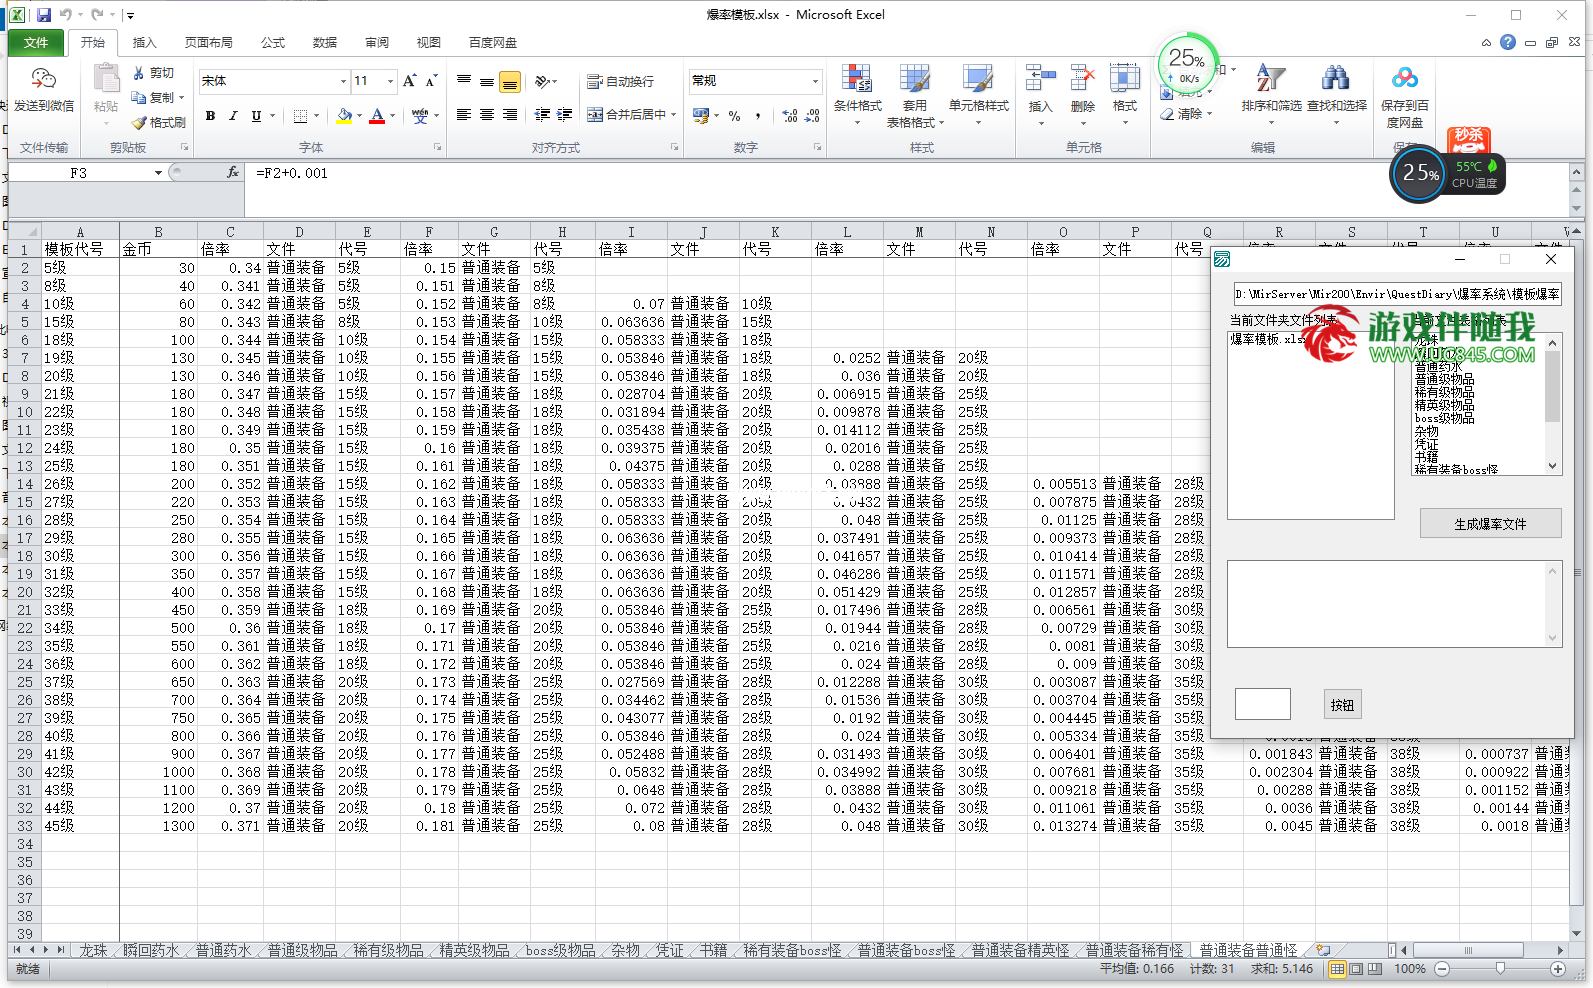This screenshot has height=988, width=1593.
Task: Select boss级物品 in the dialog sheet list
Action: click(x=1444, y=418)
